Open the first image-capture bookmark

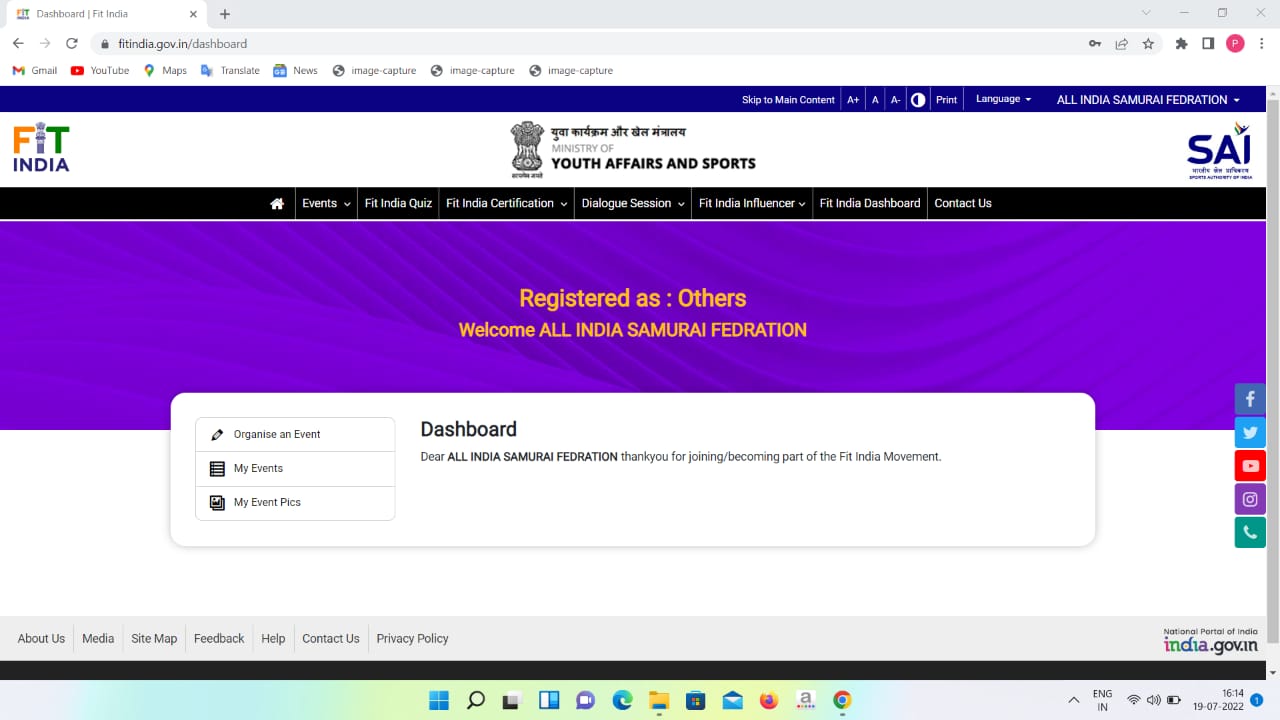(x=374, y=70)
